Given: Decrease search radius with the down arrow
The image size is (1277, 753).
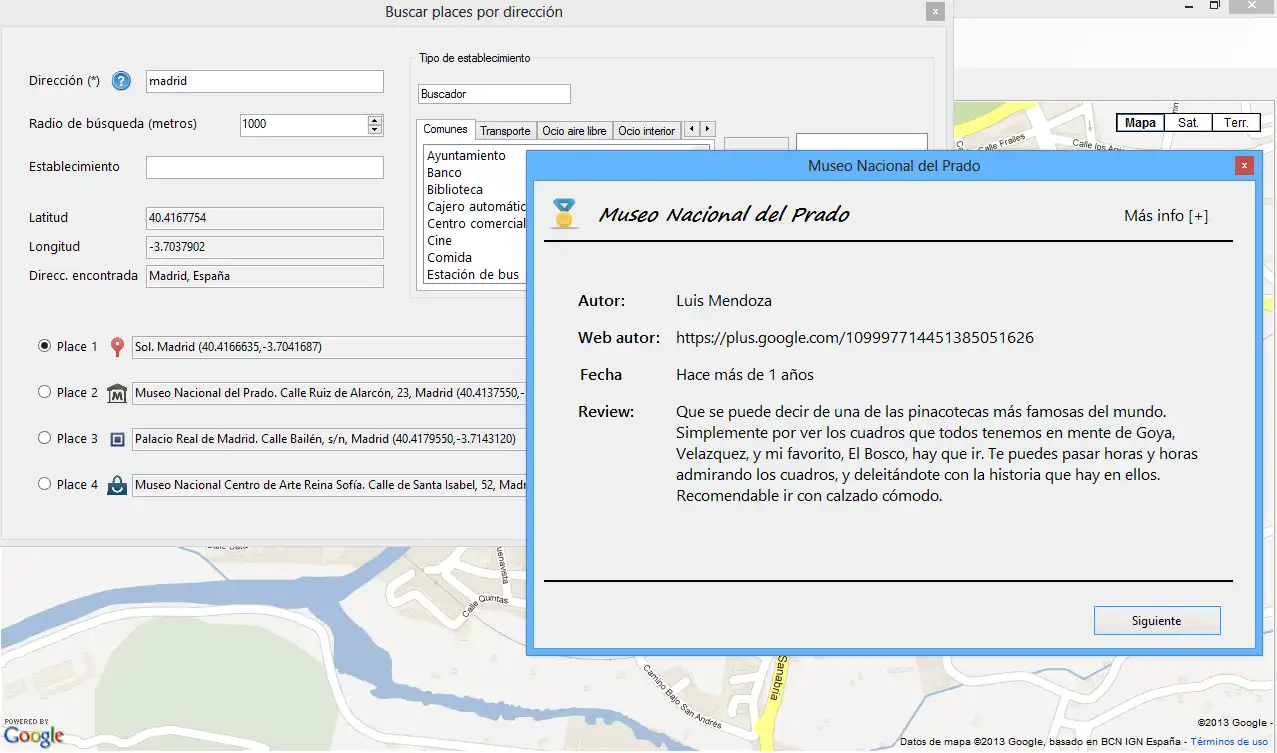Looking at the screenshot, I should click(x=375, y=130).
